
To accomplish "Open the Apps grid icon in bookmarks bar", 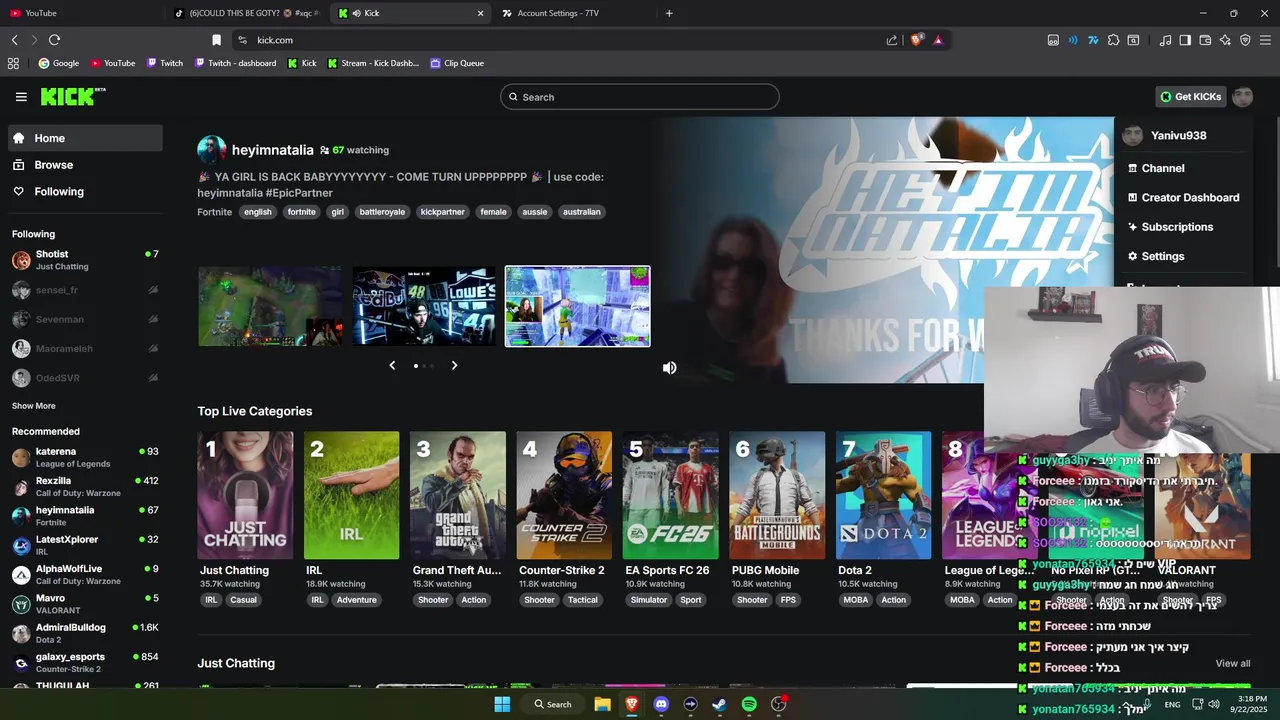I will click(x=13, y=63).
